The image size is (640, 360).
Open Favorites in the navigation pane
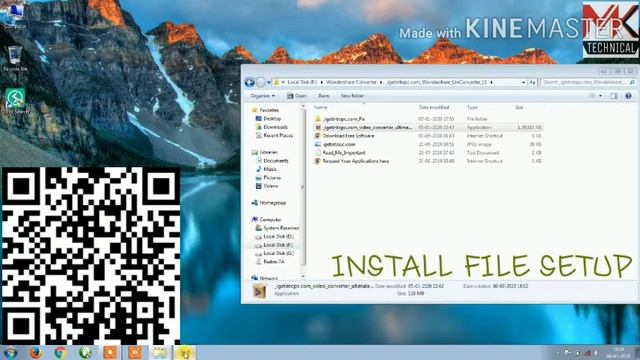(269, 110)
